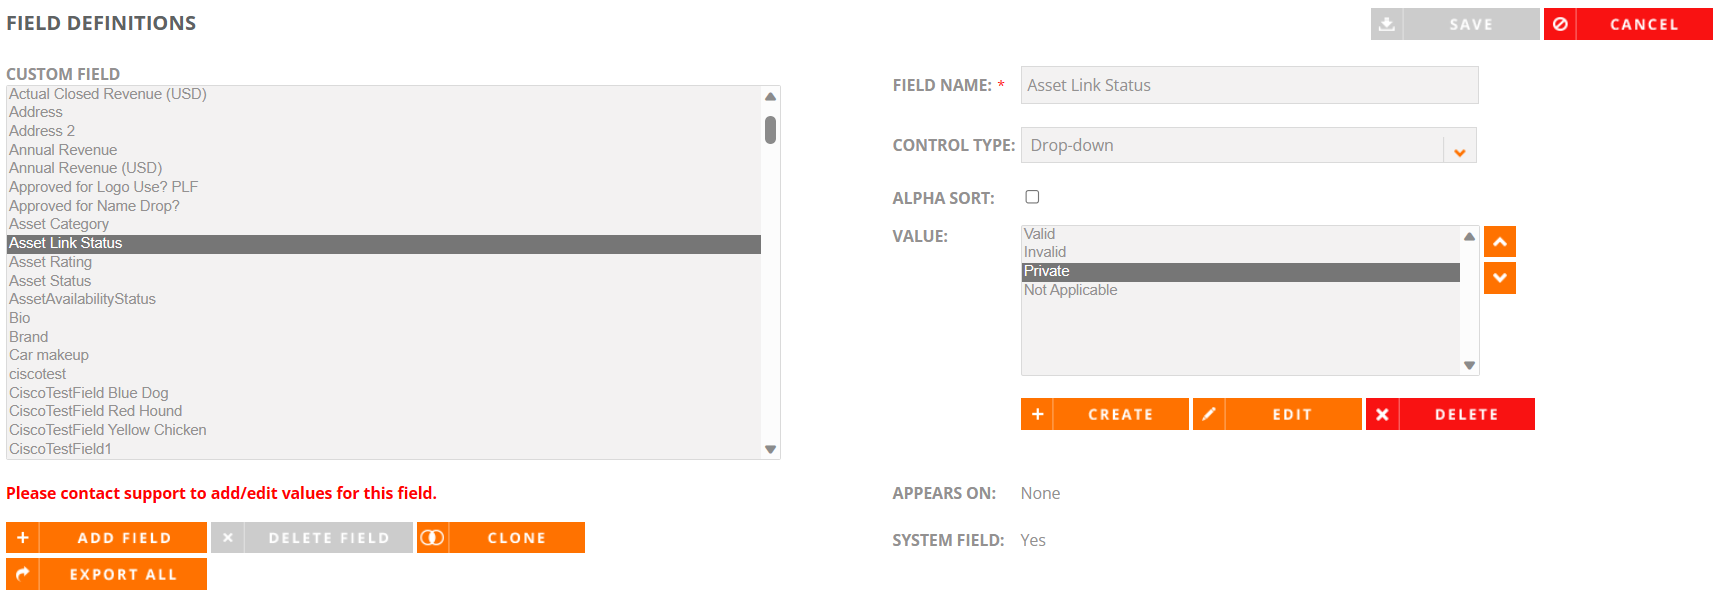1733x603 pixels.
Task: Click the DELETE FIELD button
Action: click(311, 538)
